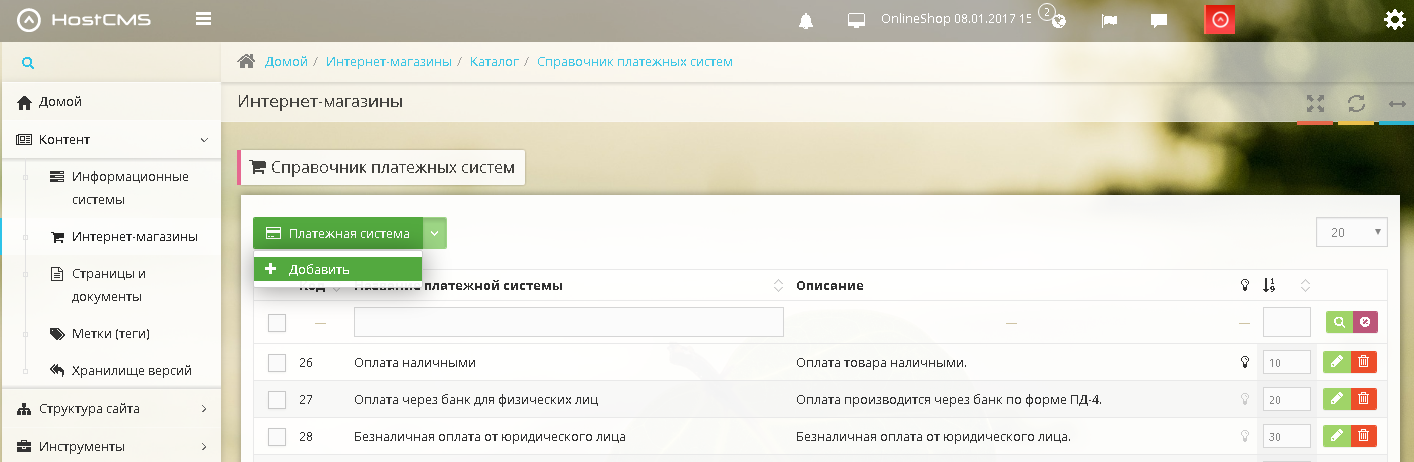Click the notifications bell icon
1414x462 pixels.
(x=806, y=21)
